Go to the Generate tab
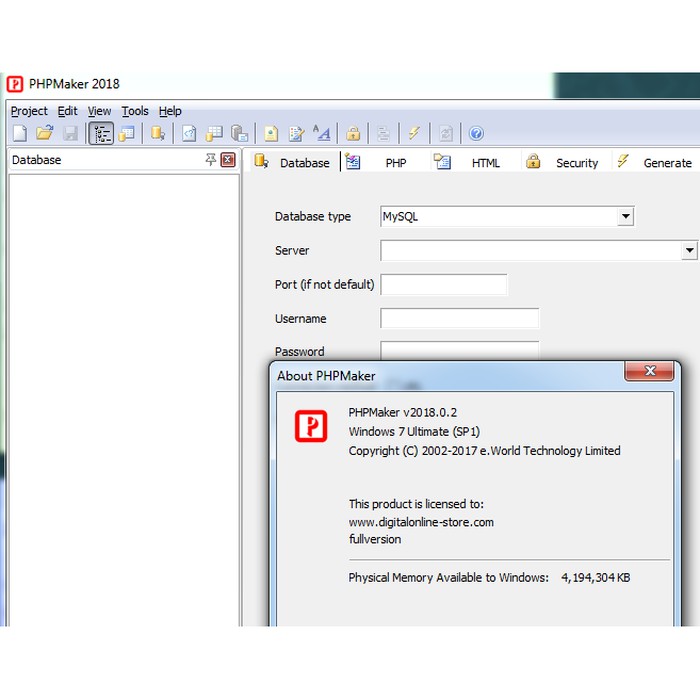Viewport: 700px width, 700px height. 666,163
